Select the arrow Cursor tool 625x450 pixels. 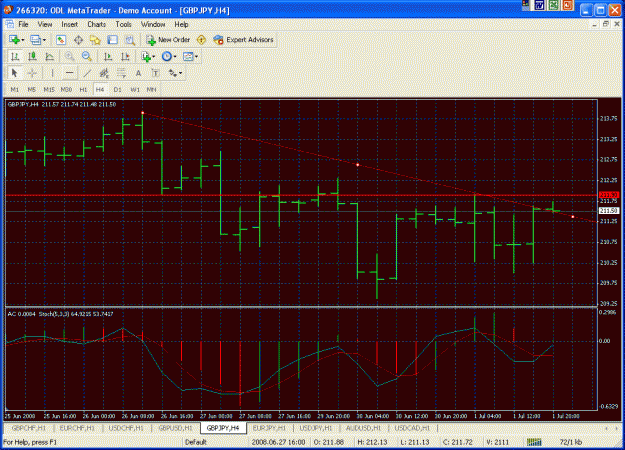click(15, 73)
